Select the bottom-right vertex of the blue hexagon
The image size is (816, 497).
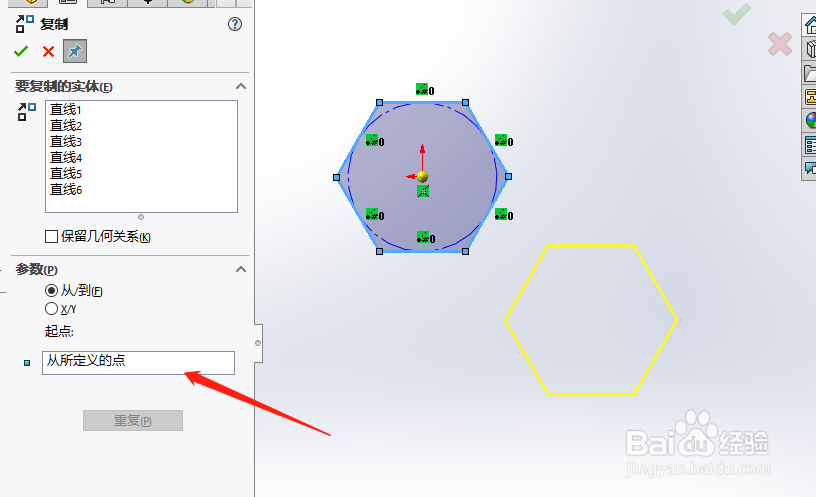tap(465, 251)
